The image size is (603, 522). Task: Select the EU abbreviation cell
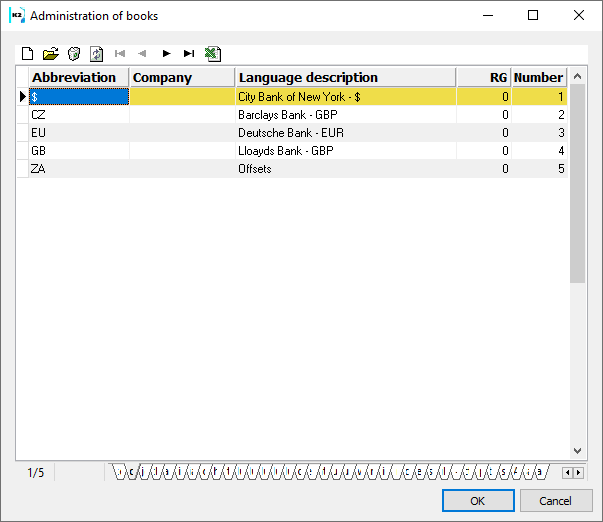pyautogui.click(x=79, y=133)
